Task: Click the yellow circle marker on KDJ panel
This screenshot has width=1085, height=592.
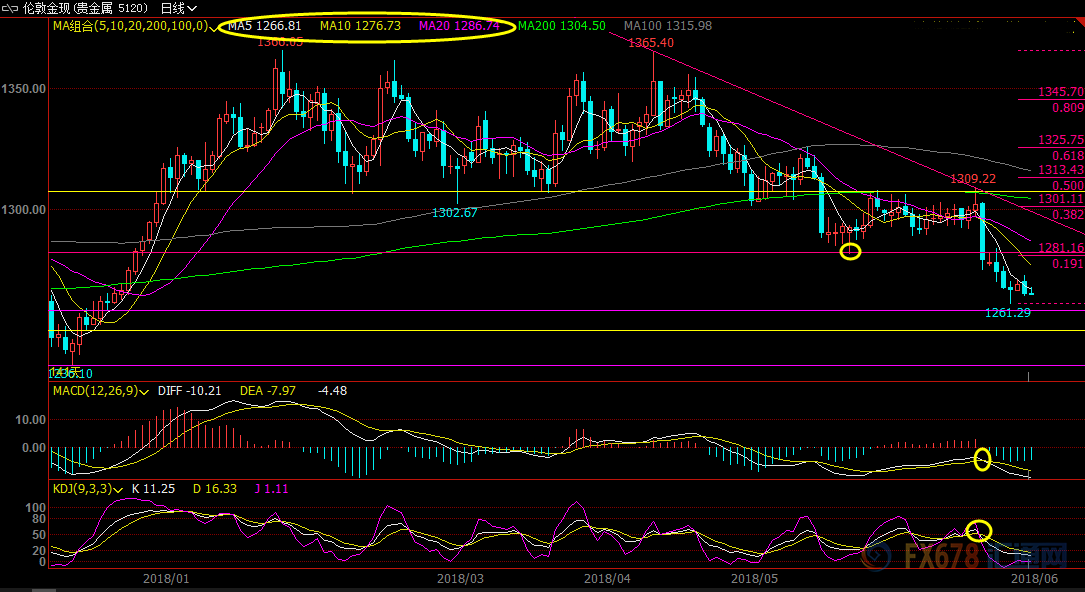Action: [x=980, y=530]
